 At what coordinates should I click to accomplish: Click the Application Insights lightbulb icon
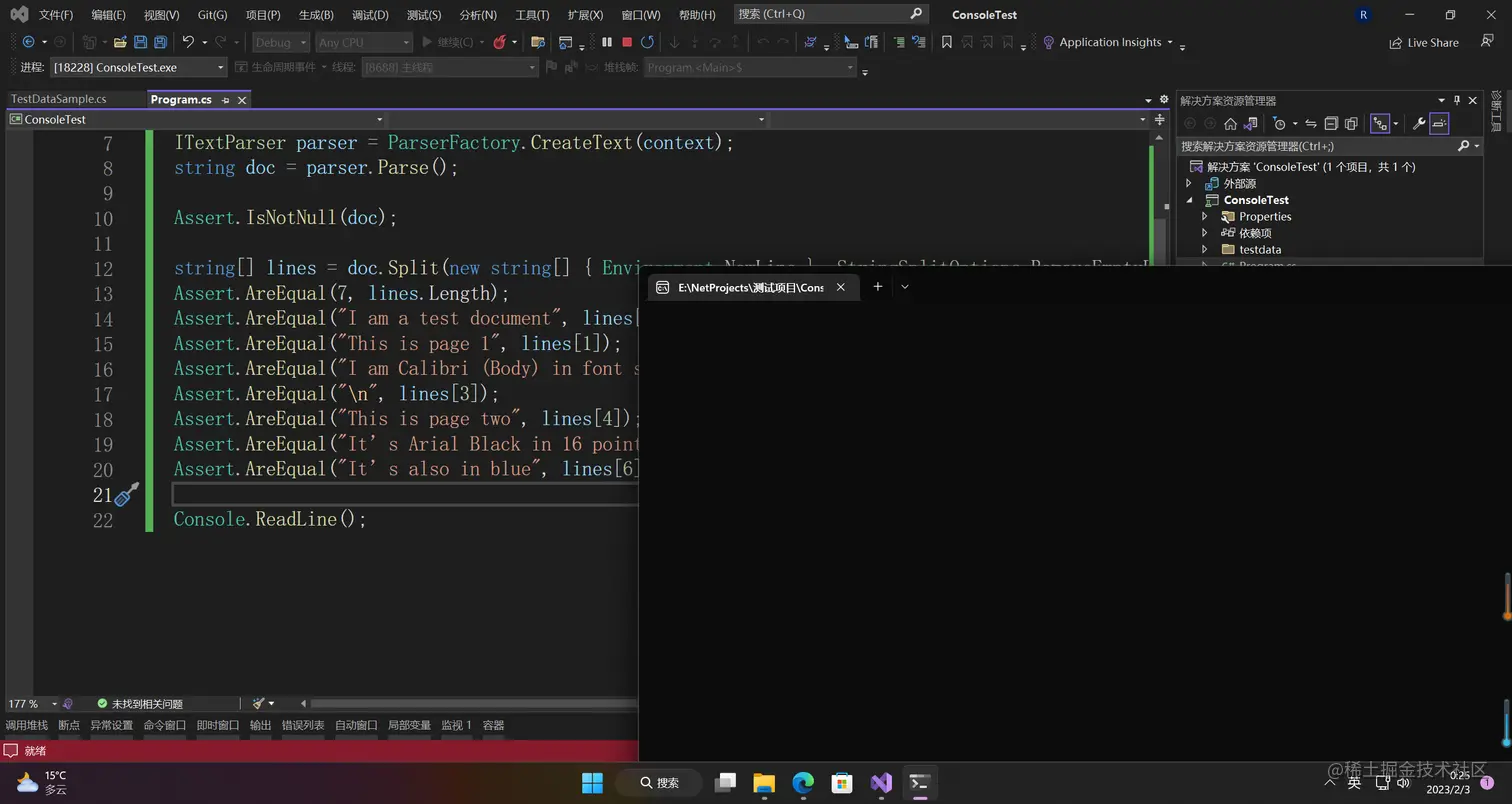pyautogui.click(x=1048, y=42)
